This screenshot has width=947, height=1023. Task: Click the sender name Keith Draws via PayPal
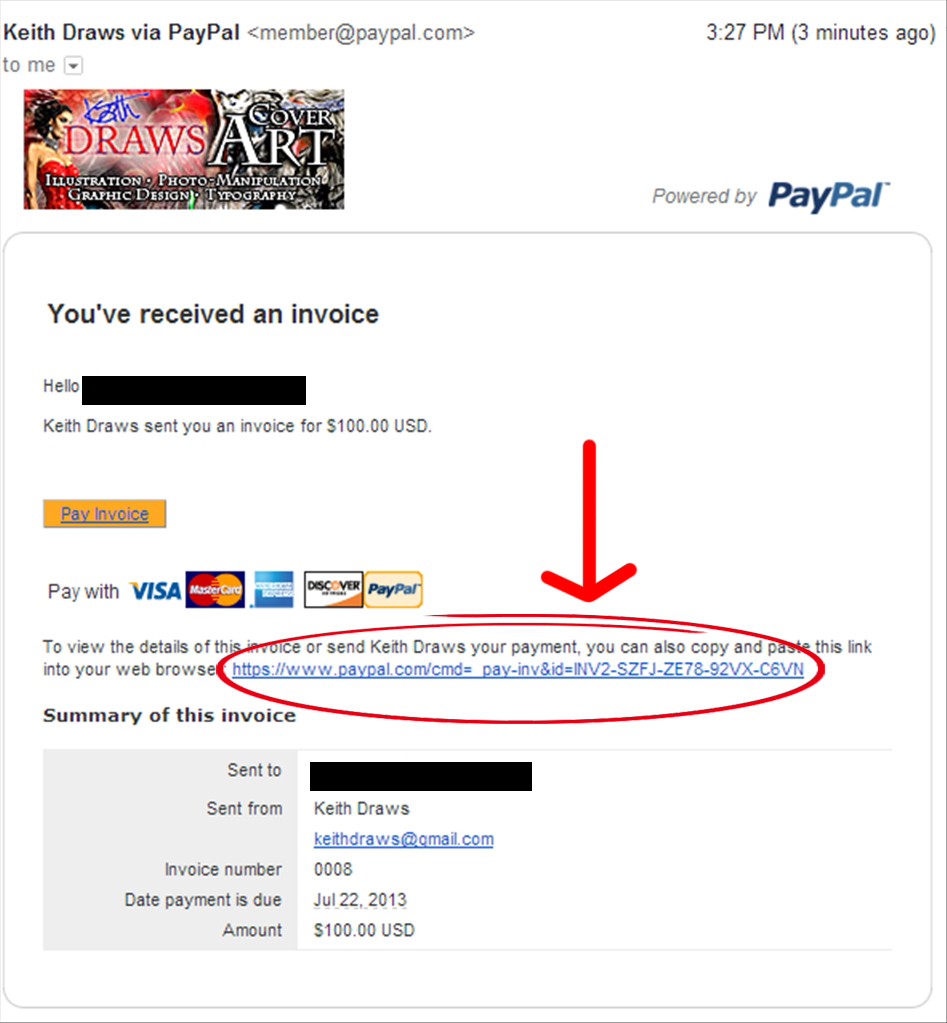click(122, 32)
